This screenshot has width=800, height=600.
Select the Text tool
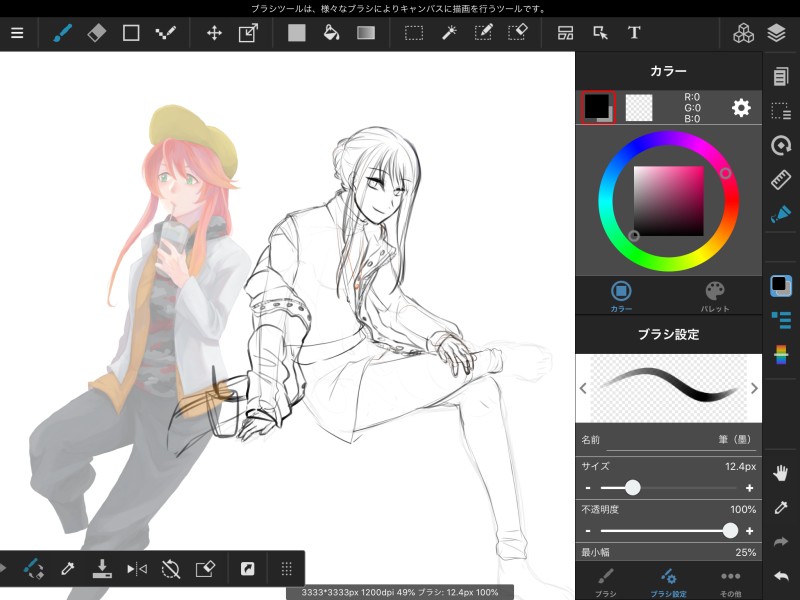coord(634,32)
